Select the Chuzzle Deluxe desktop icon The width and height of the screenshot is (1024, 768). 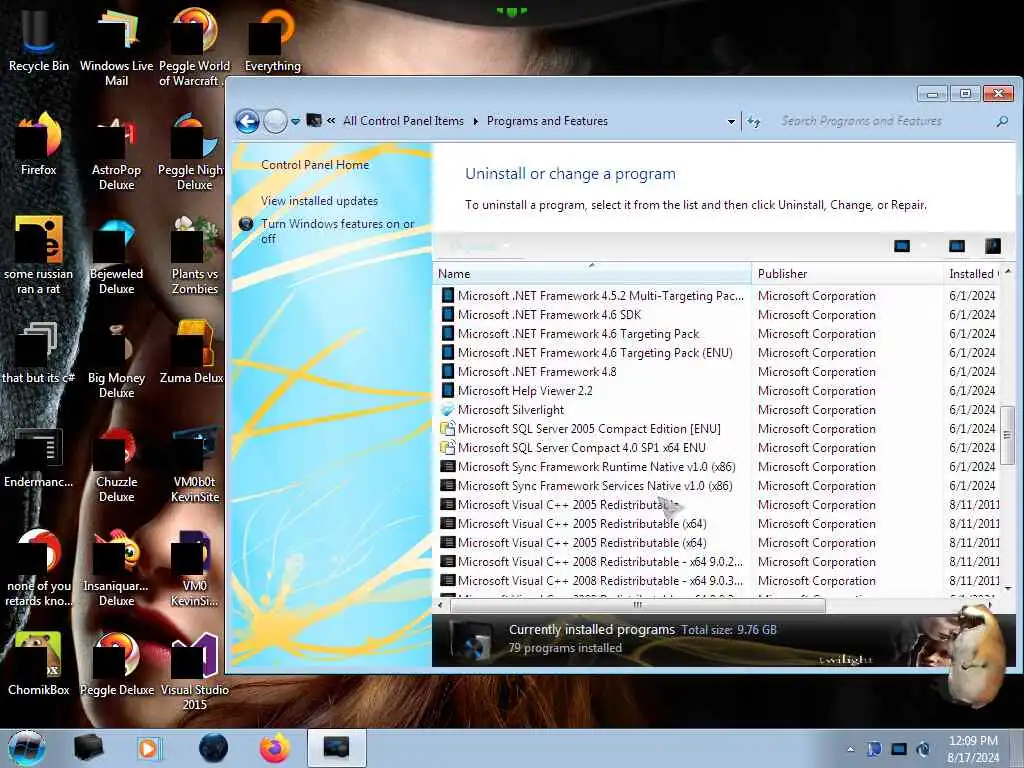[116, 464]
